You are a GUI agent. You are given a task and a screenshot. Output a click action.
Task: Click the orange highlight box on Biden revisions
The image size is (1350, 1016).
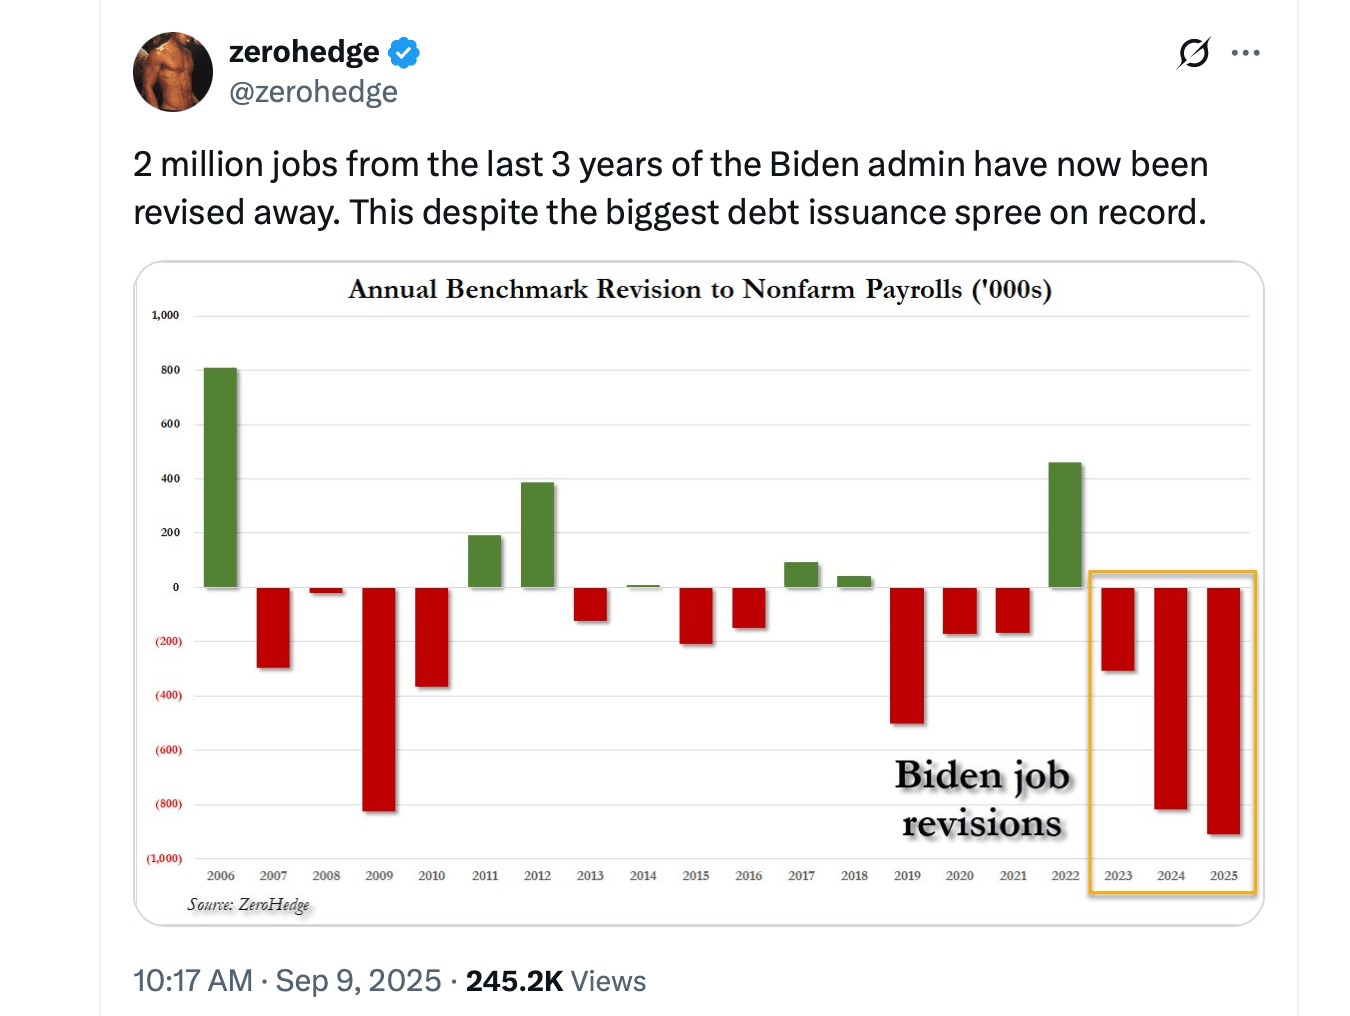tap(1172, 730)
